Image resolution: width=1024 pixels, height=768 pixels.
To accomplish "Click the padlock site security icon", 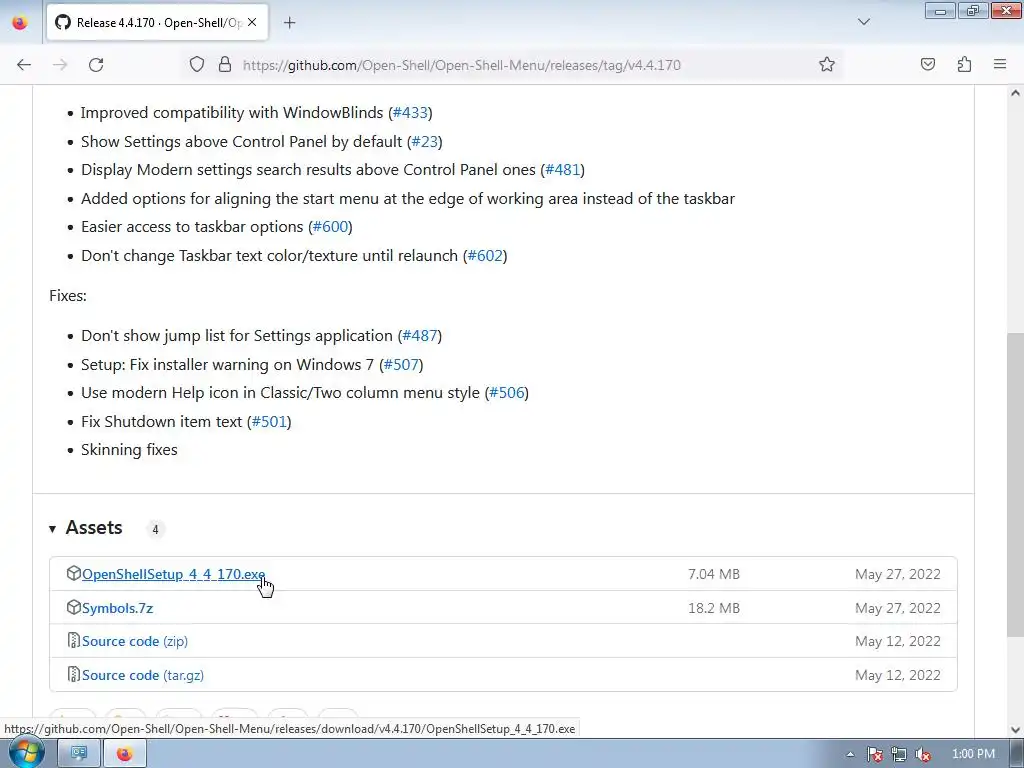I will 225,64.
